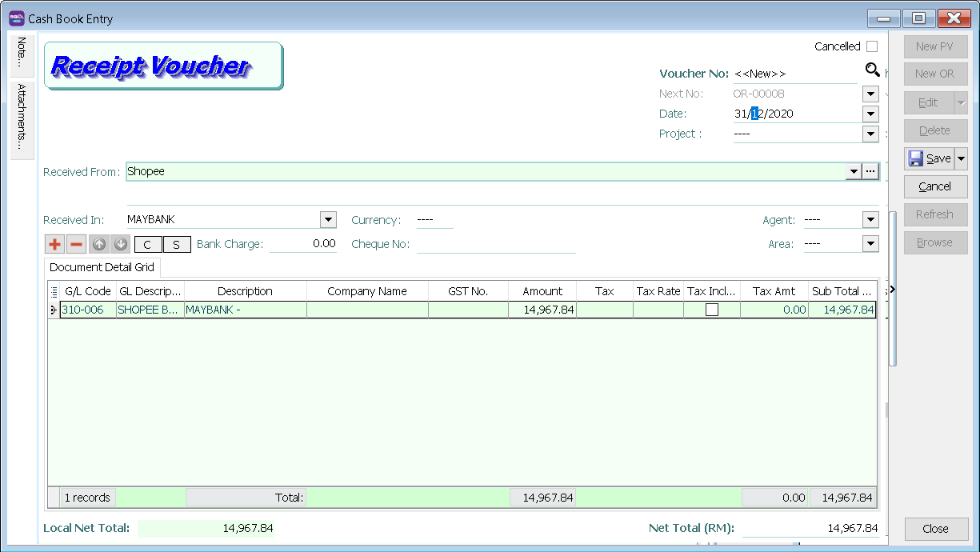The width and height of the screenshot is (980, 552).
Task: Click the S button near Bank Charge
Action: 176,244
